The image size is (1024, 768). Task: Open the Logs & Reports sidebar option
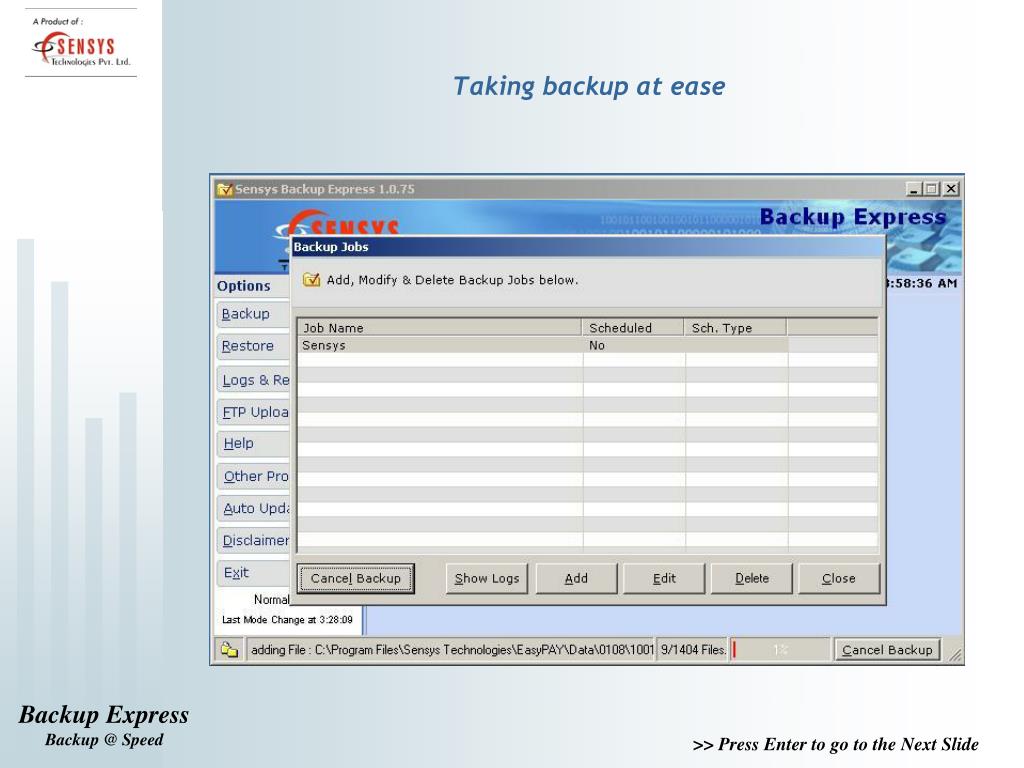tap(253, 380)
